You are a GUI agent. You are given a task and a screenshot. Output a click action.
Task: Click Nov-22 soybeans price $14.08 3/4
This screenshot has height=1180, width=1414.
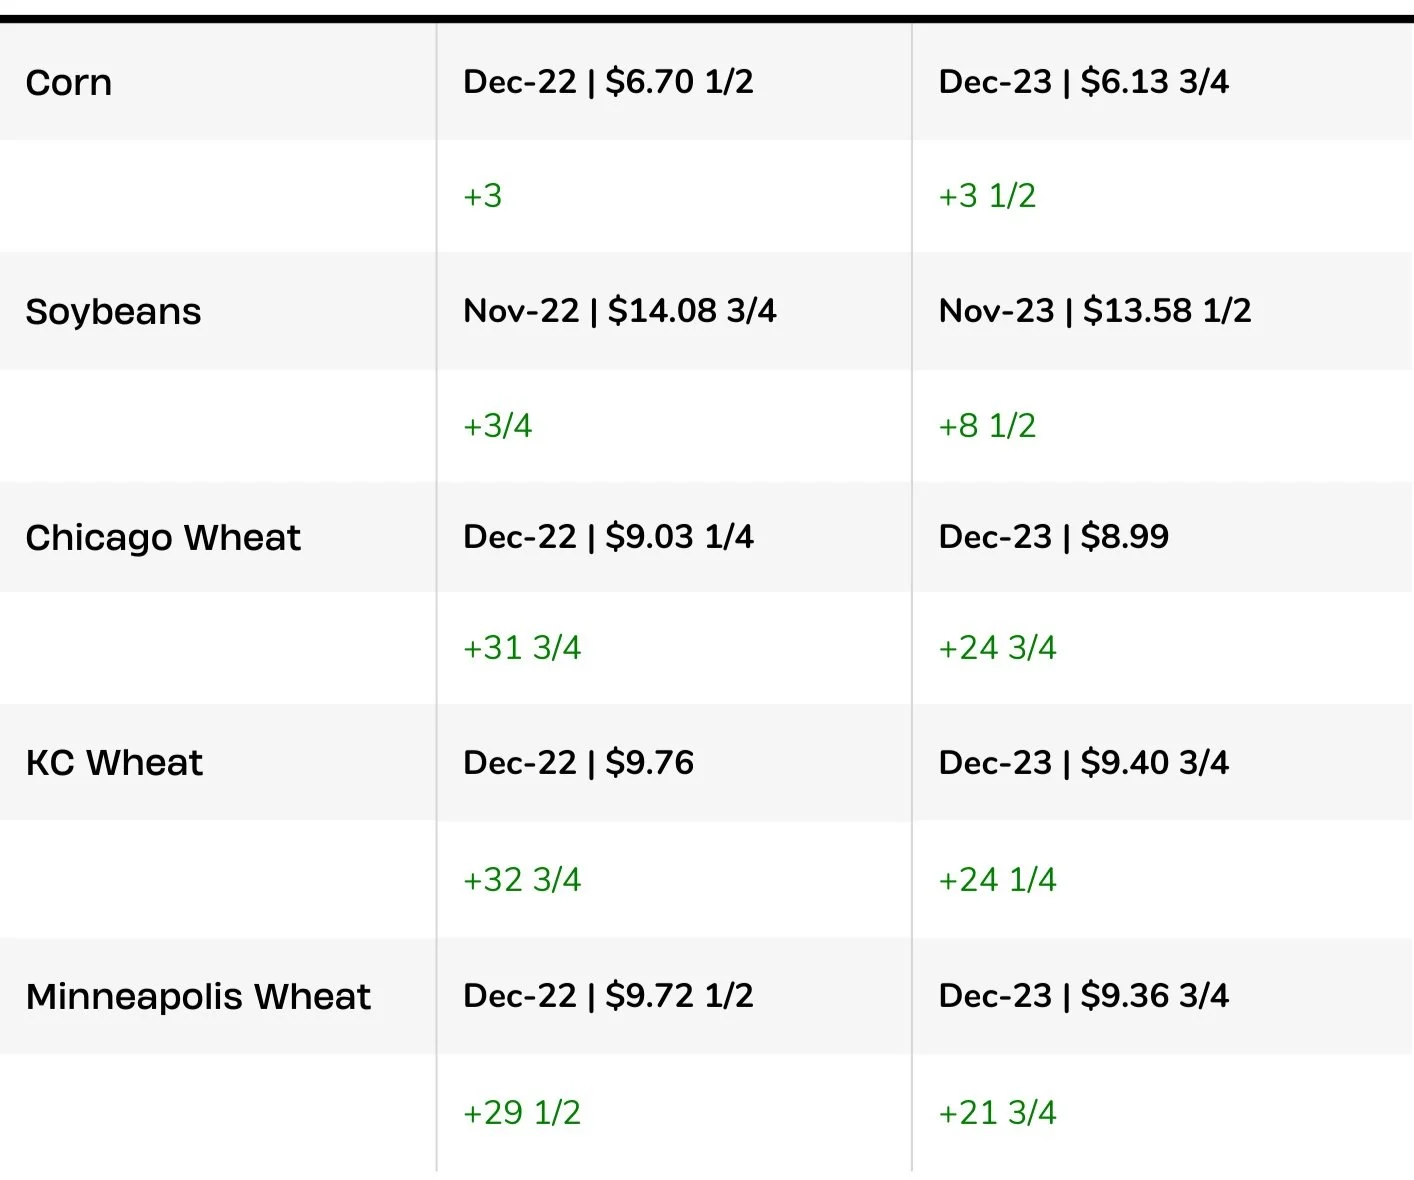[x=620, y=311]
